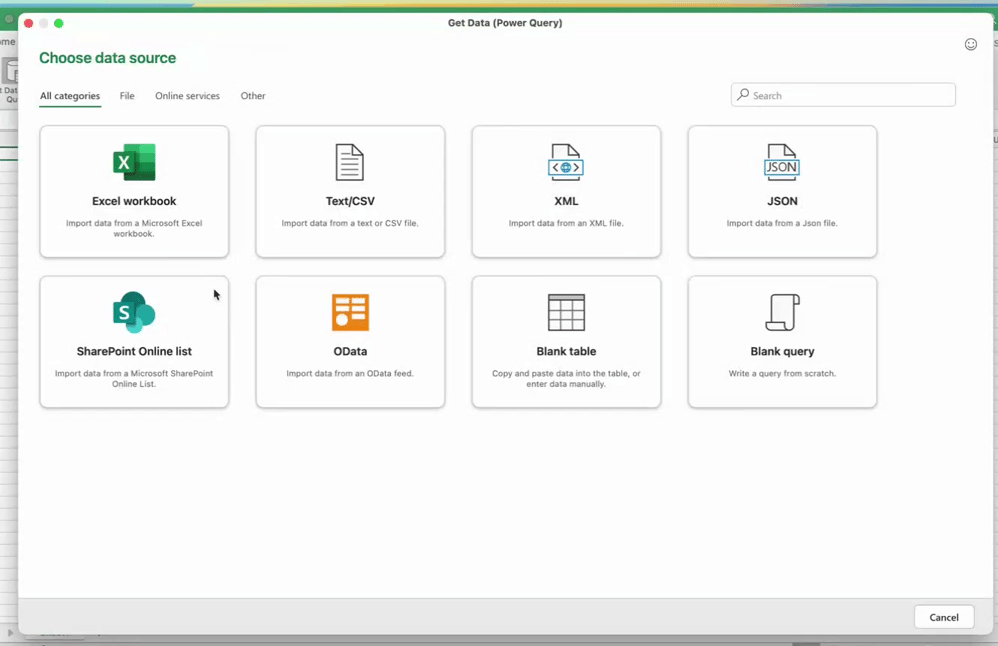
Task: Go to the Other category tab
Action: (x=253, y=96)
